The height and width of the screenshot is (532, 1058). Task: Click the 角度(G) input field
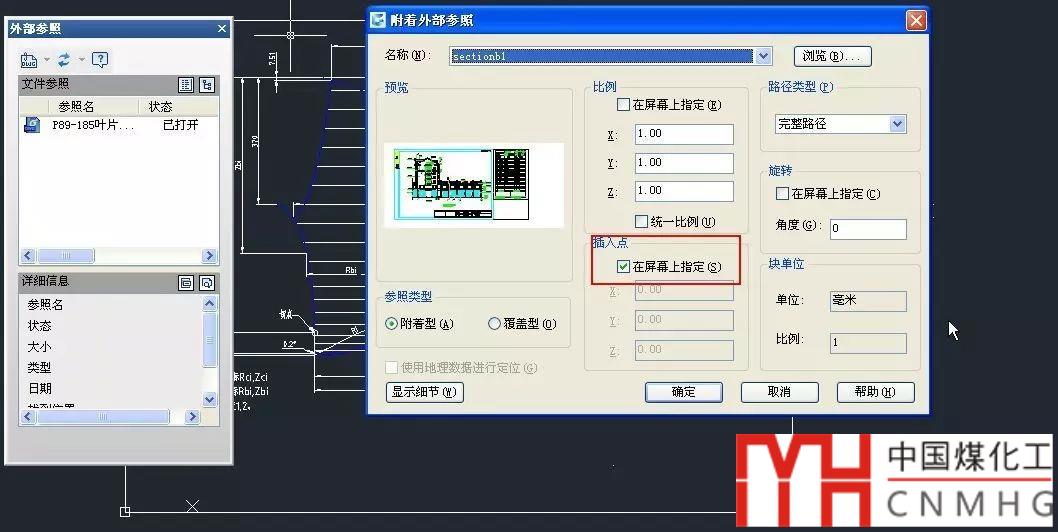[x=868, y=229]
